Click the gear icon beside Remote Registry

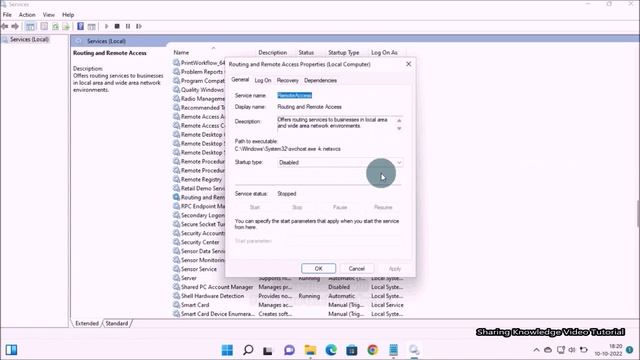[176, 179]
